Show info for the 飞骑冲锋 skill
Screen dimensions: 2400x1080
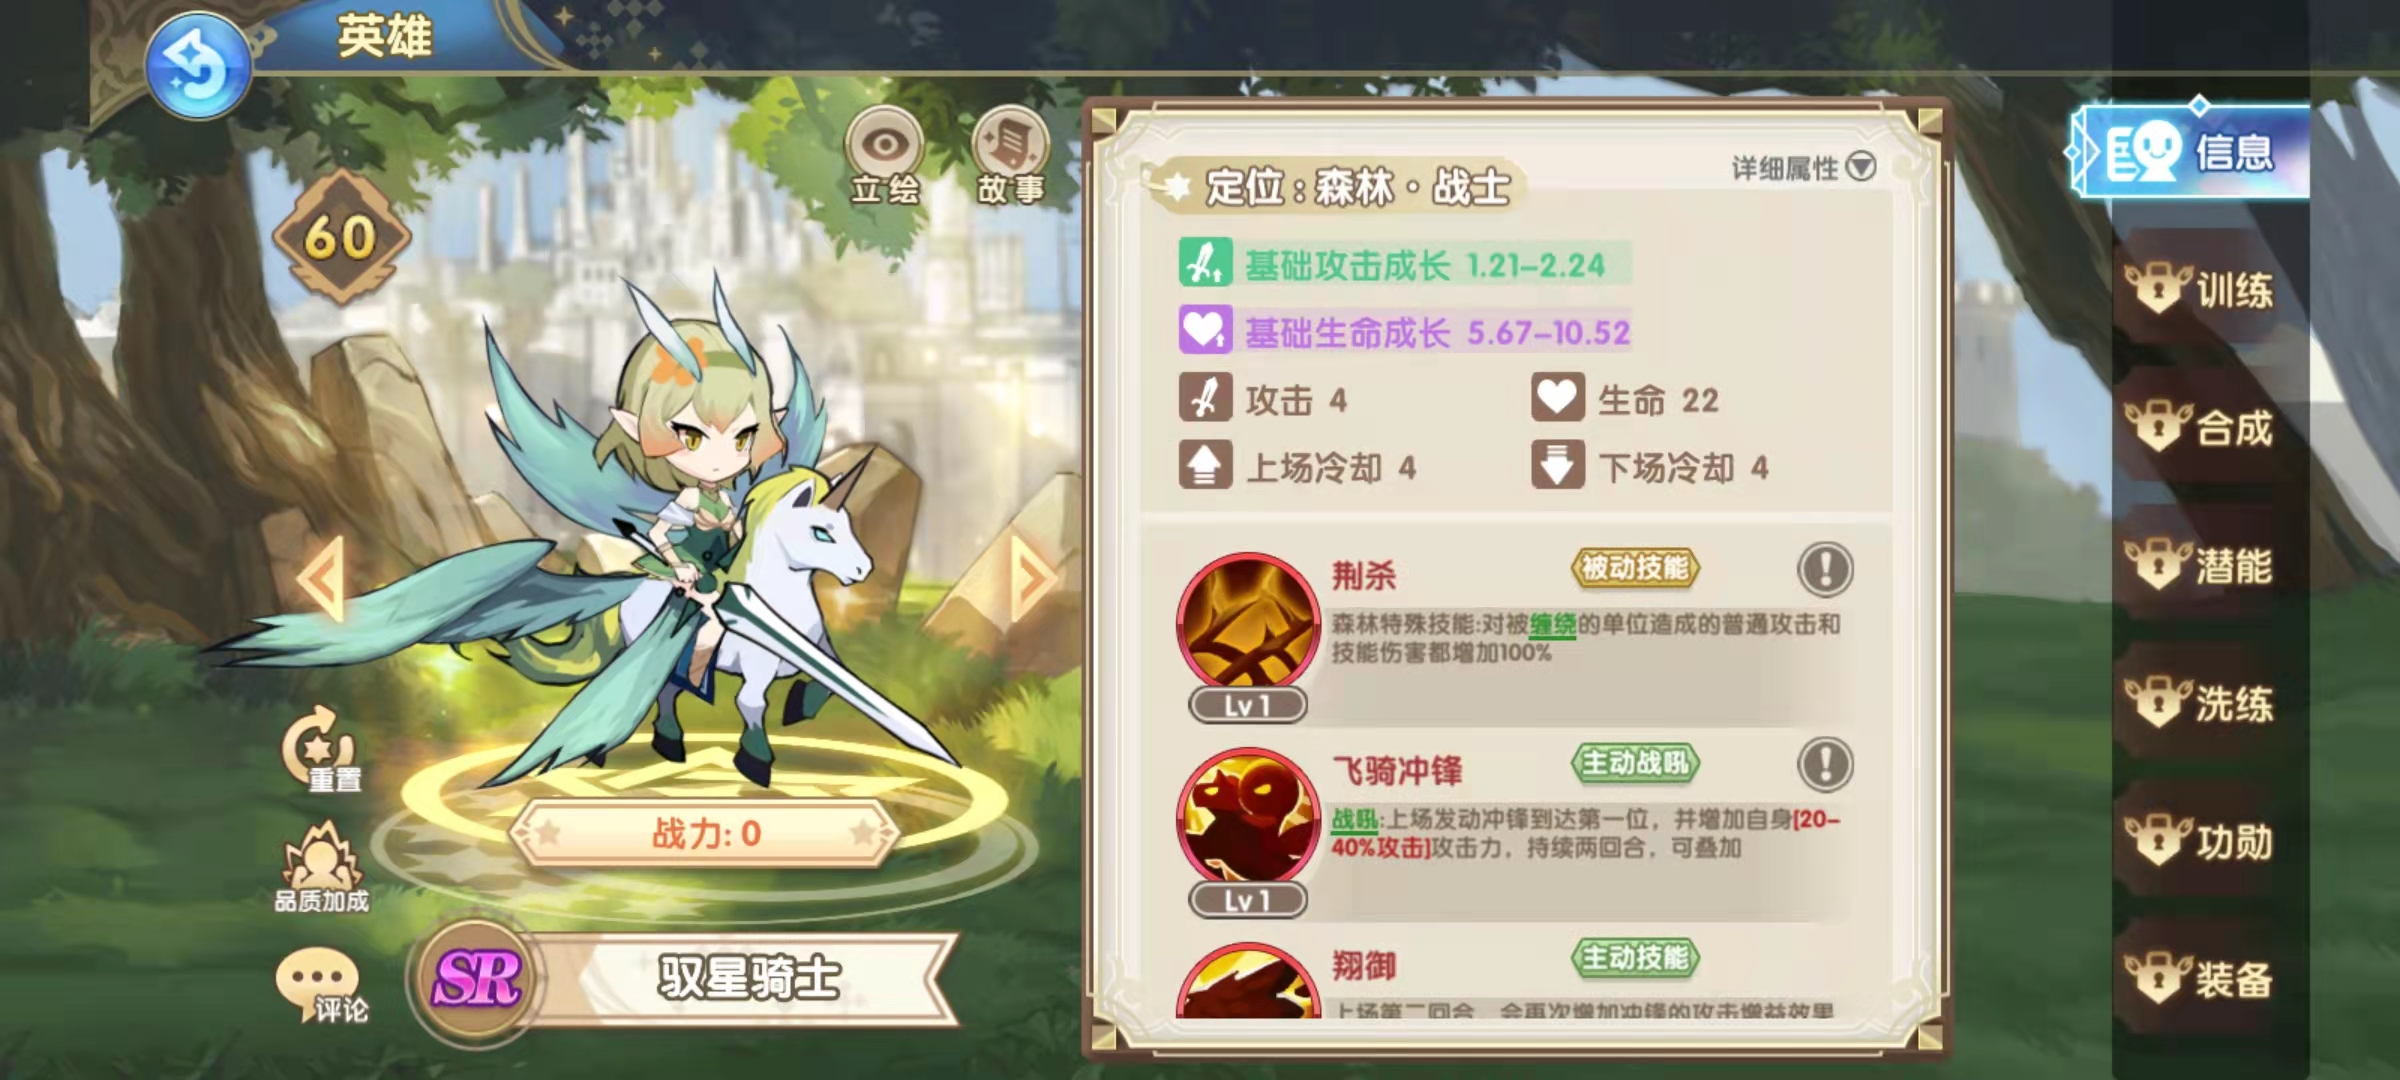(1825, 765)
